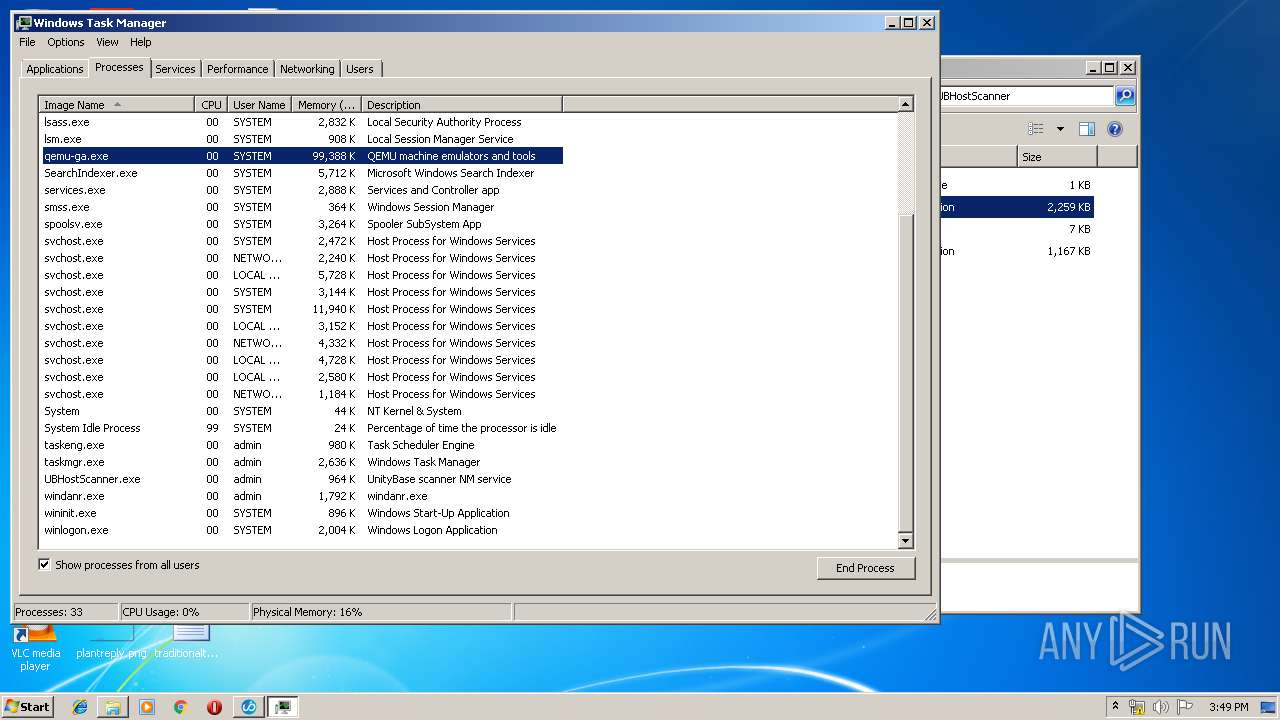
Task: Select the taskmgr.exe process
Action: coord(301,462)
